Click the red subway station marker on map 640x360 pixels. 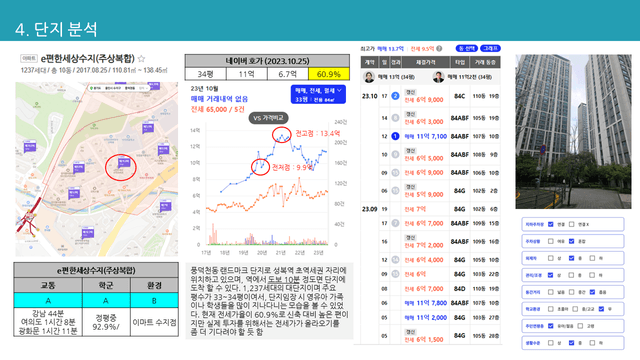(x=29, y=217)
